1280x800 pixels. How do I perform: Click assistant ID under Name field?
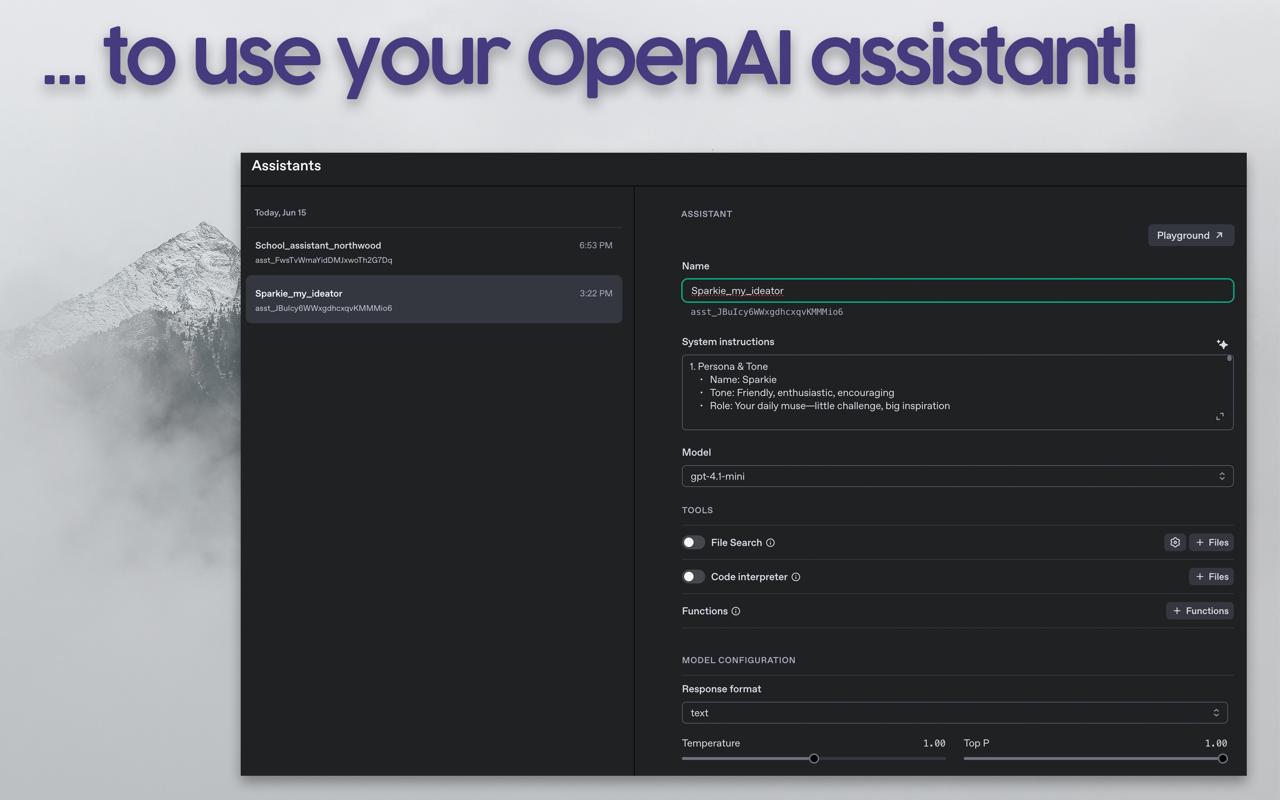click(x=766, y=312)
